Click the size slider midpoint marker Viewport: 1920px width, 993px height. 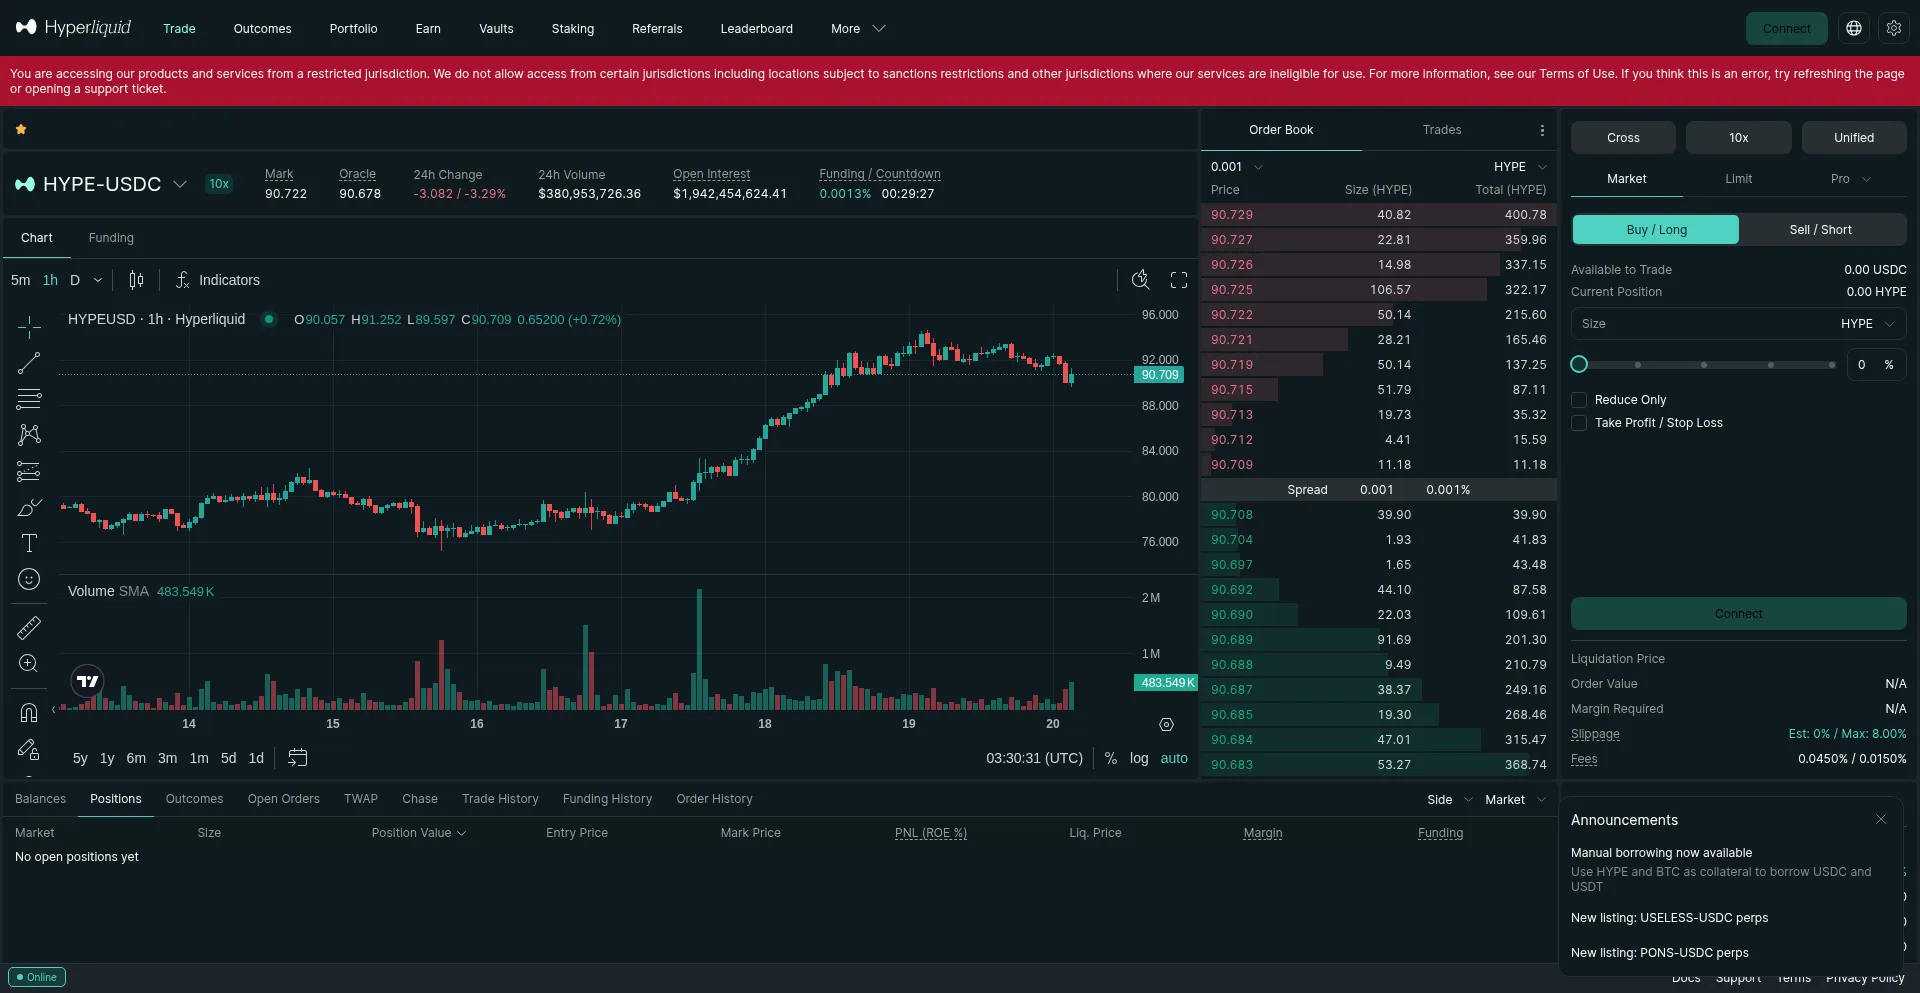[x=1704, y=365]
